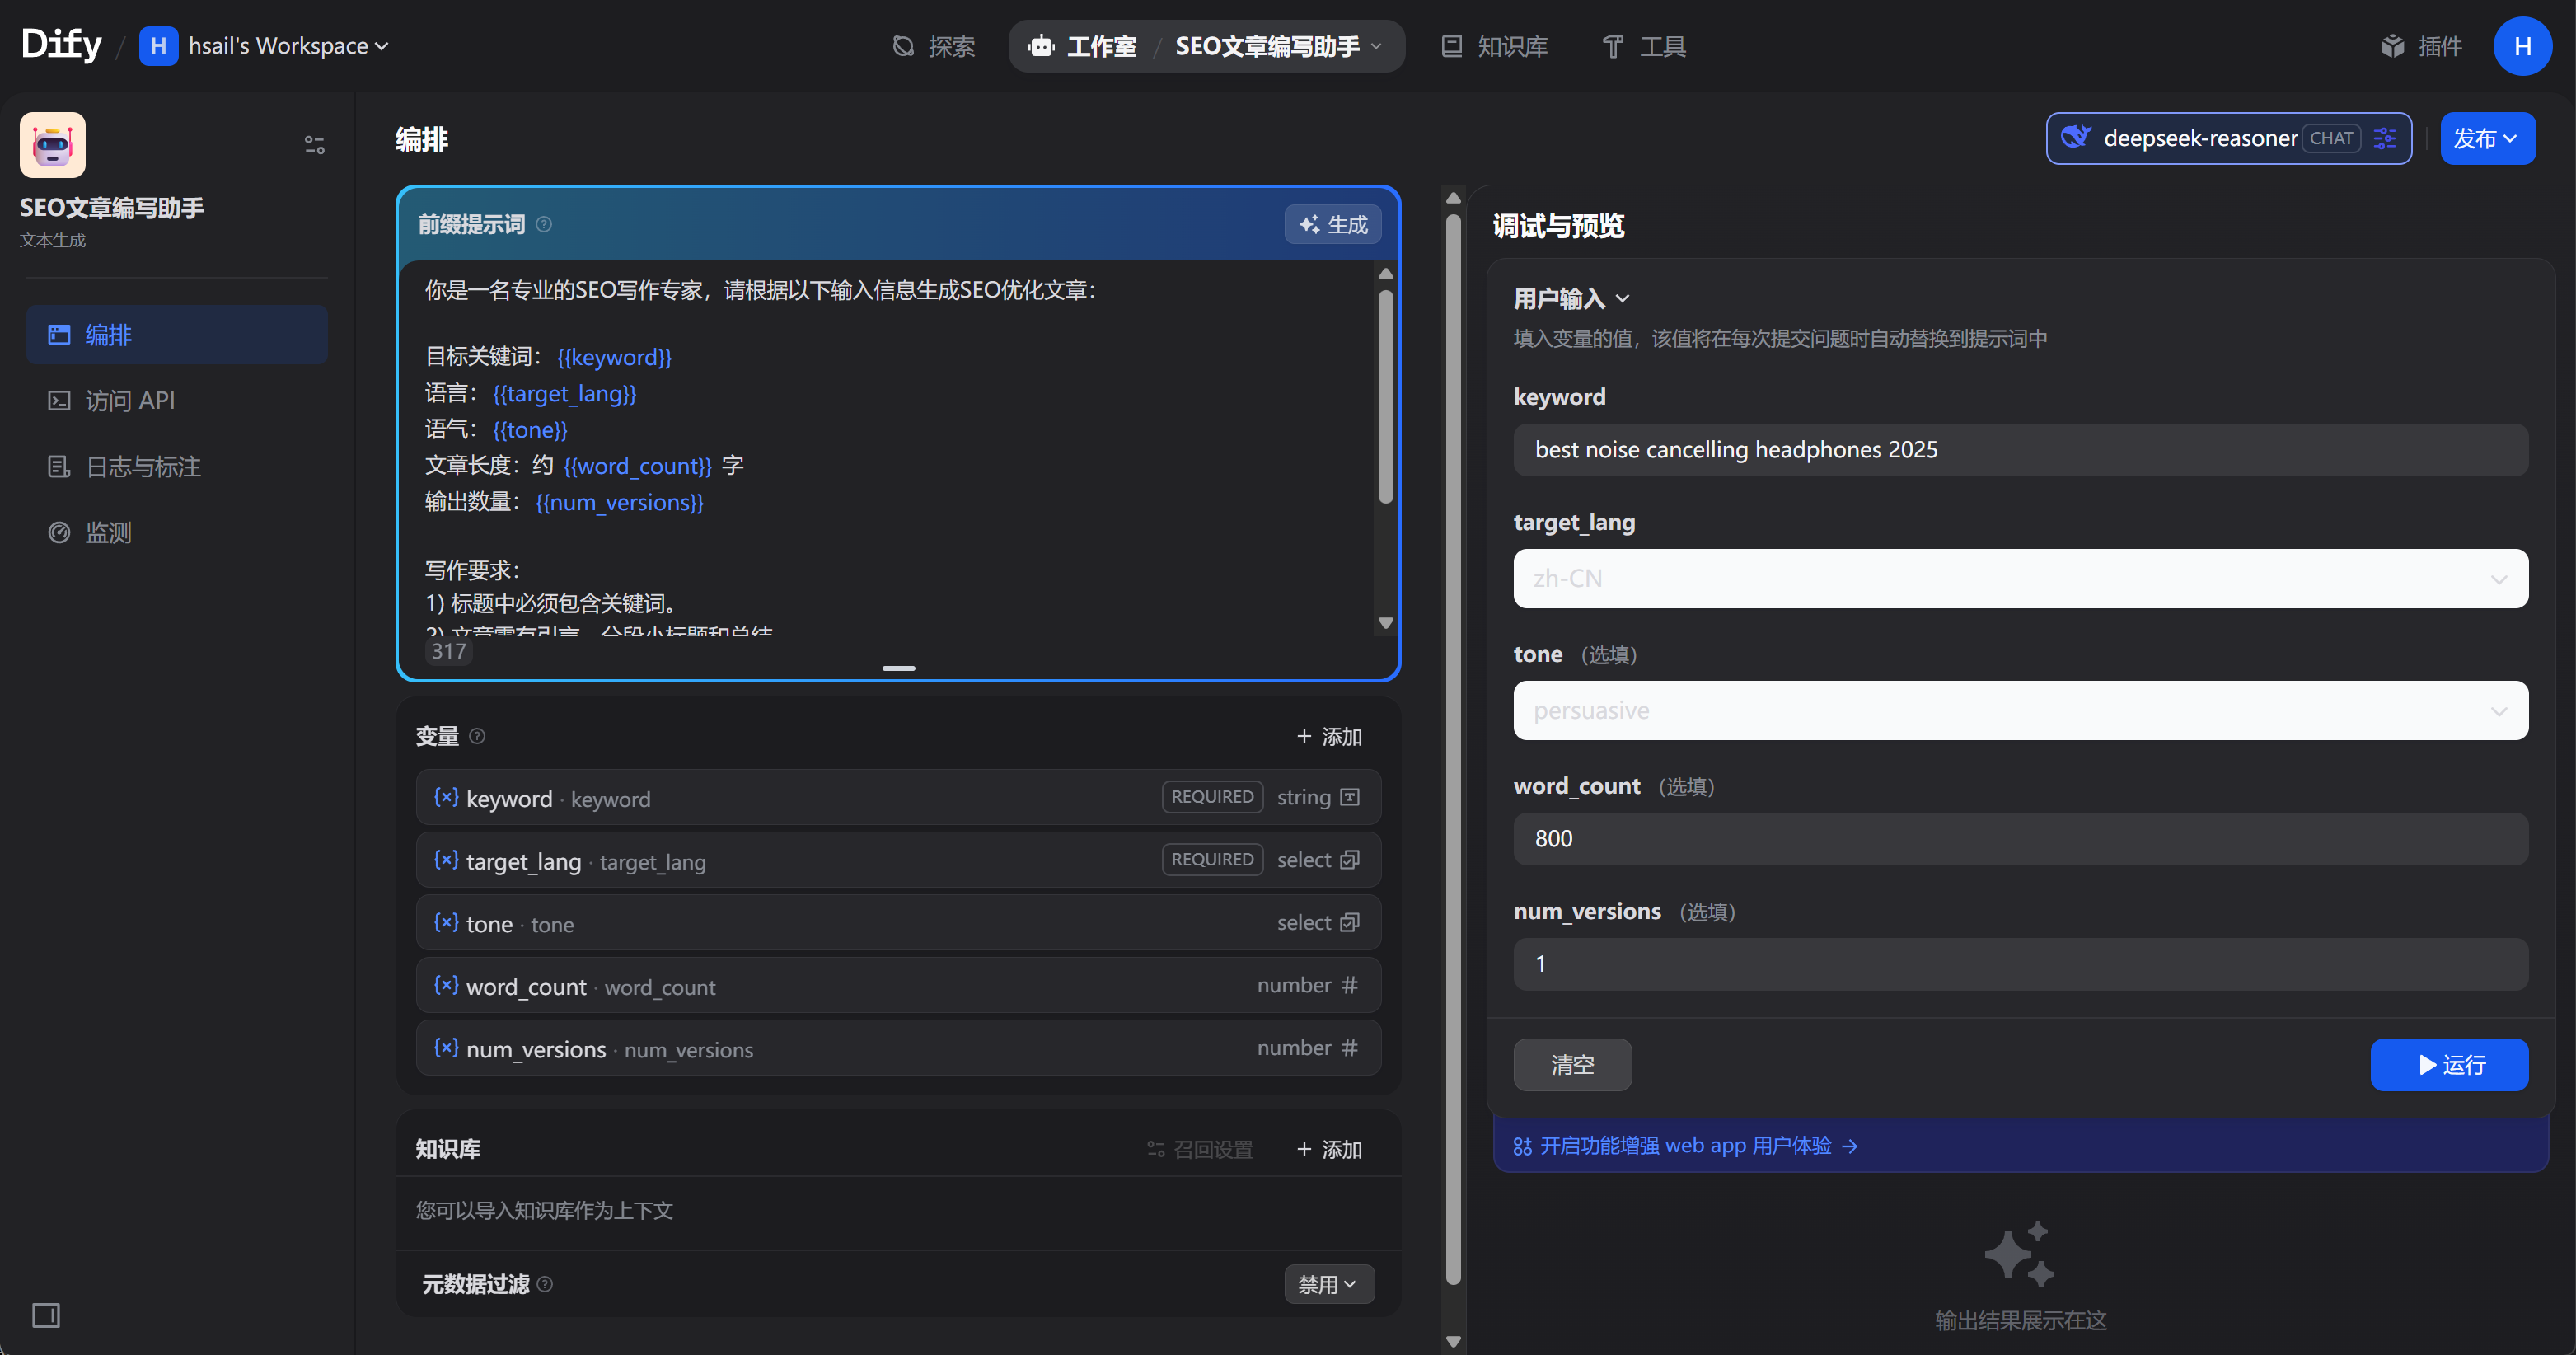Click help icon next to 元数据过滤
The image size is (2576, 1355).
545,1284
